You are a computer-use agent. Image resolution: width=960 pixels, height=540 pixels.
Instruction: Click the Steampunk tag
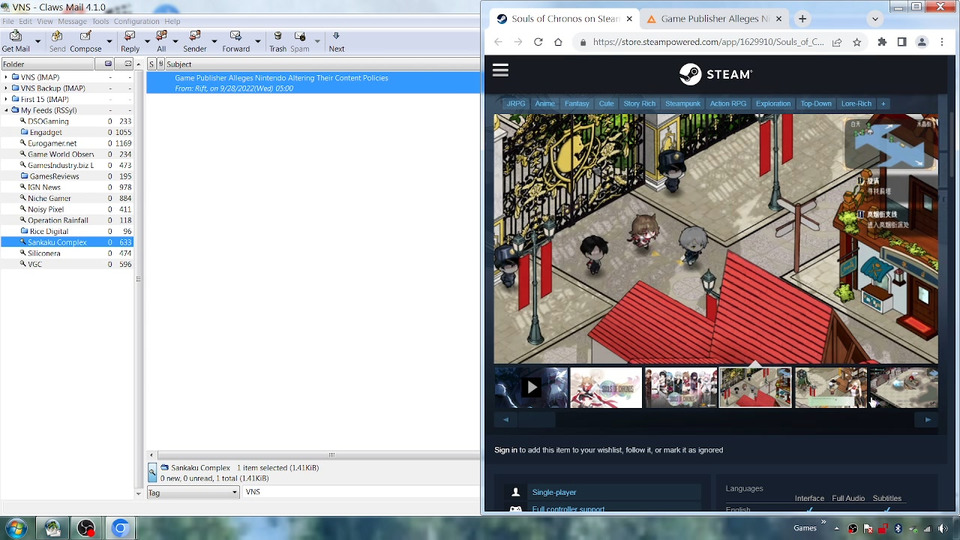683,103
